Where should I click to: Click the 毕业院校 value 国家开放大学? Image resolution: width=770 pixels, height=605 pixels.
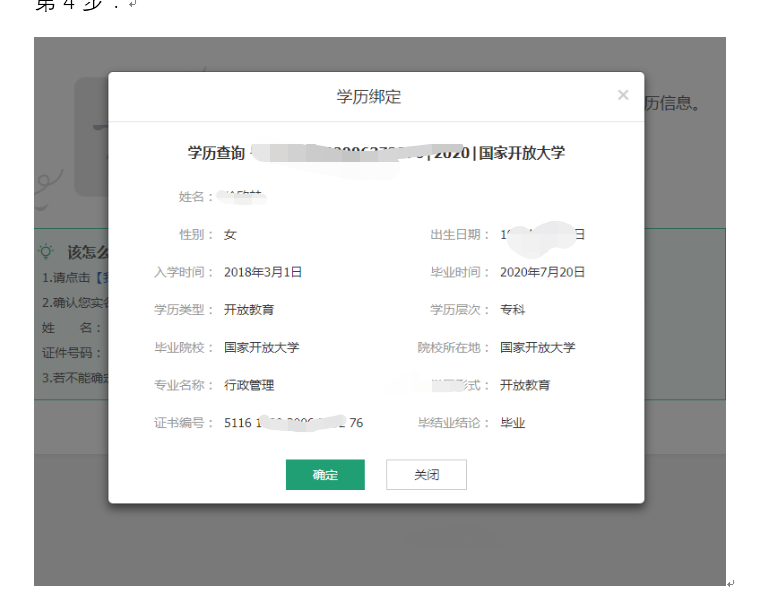262,348
